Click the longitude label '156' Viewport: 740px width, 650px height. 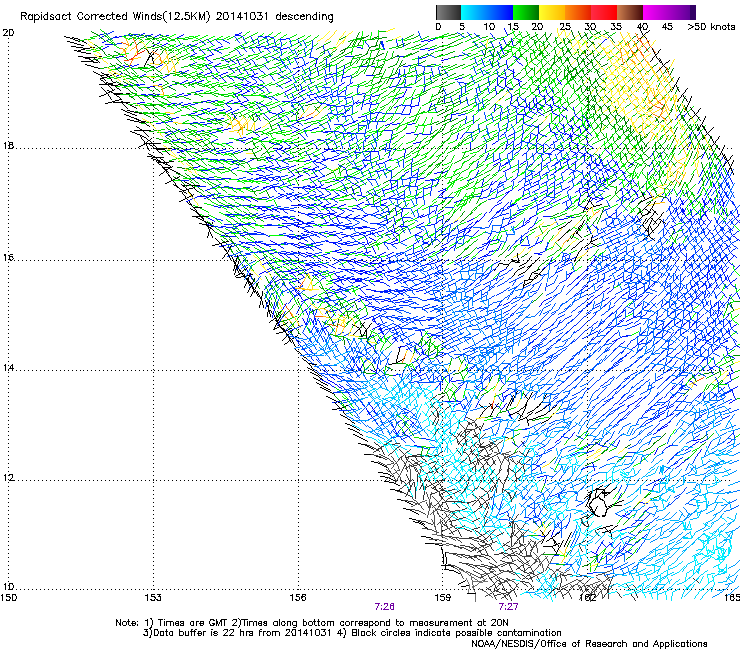[298, 598]
